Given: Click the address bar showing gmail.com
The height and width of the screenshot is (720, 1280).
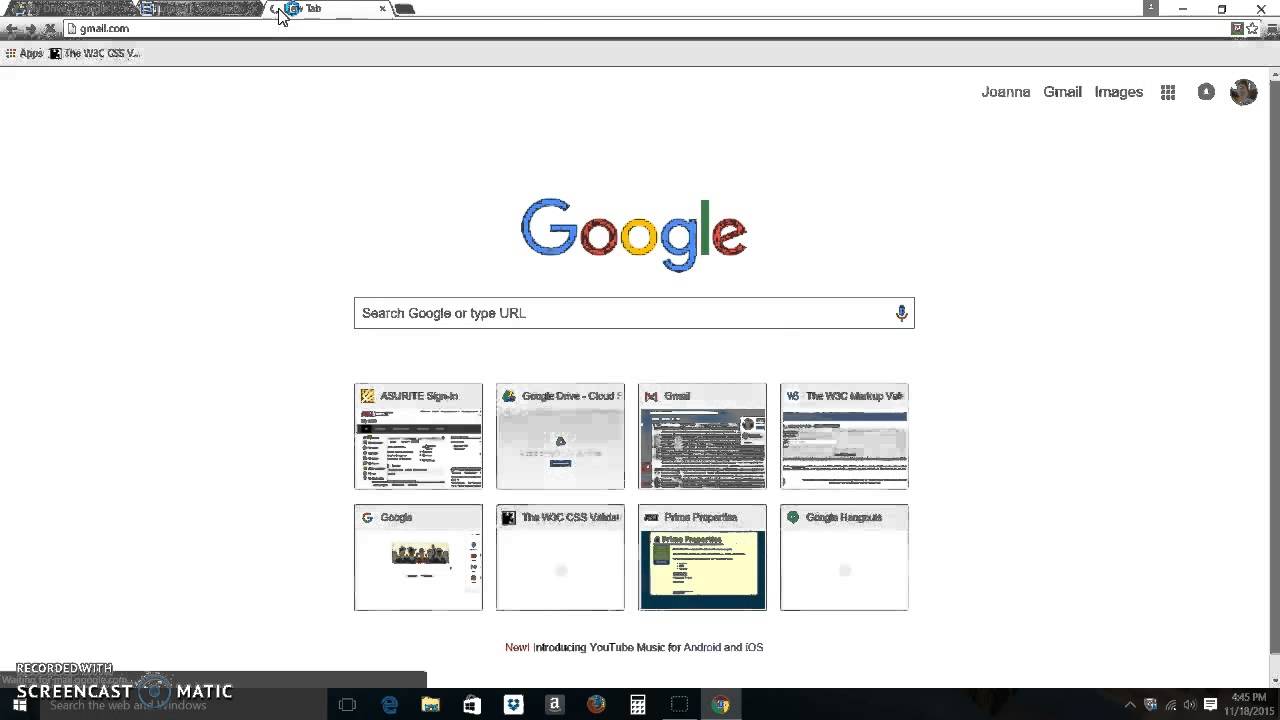Looking at the screenshot, I should (x=645, y=28).
